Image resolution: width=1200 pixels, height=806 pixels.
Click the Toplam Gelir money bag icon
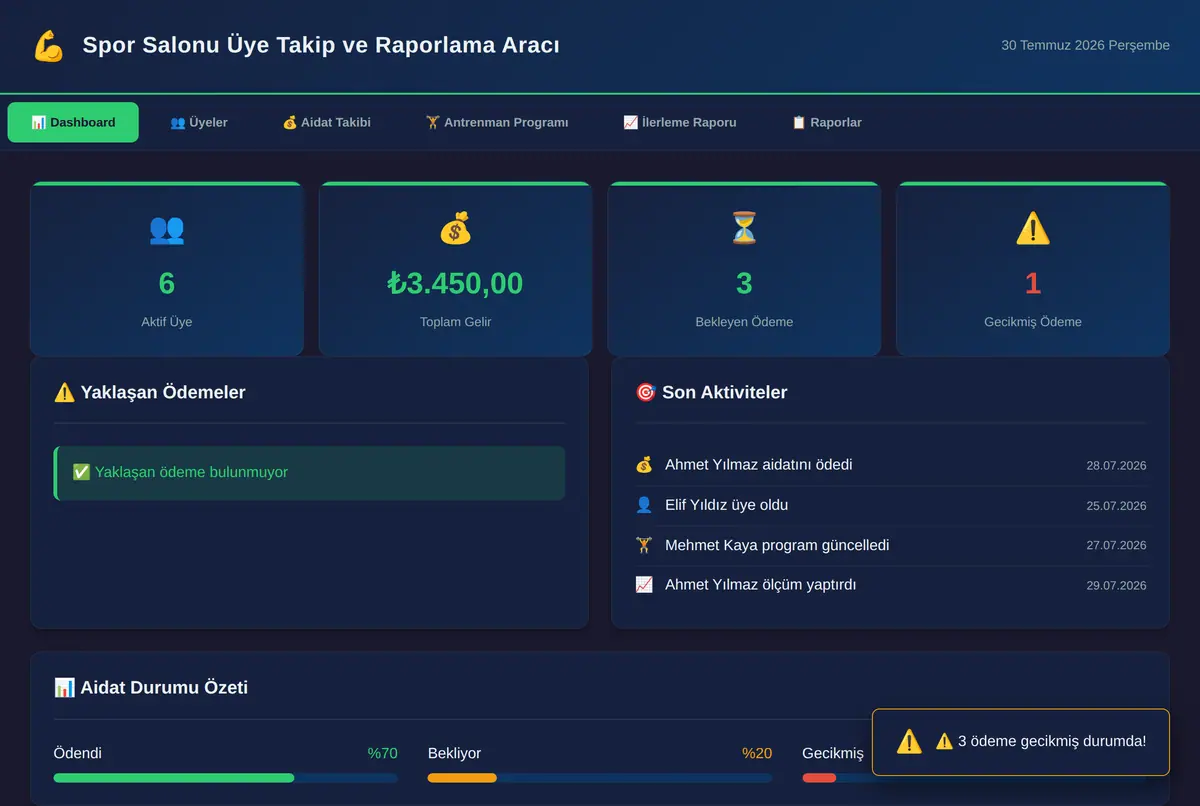(x=455, y=229)
